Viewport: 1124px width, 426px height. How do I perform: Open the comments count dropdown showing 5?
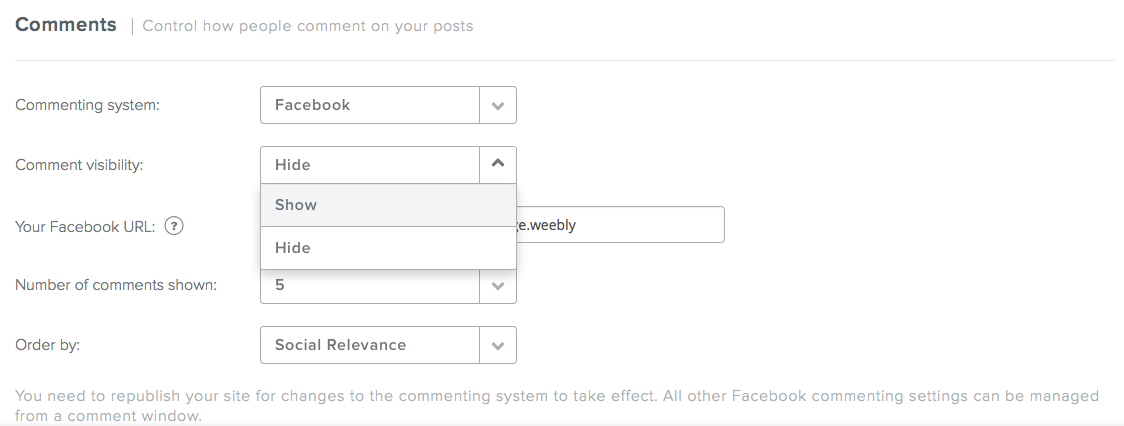(370, 287)
